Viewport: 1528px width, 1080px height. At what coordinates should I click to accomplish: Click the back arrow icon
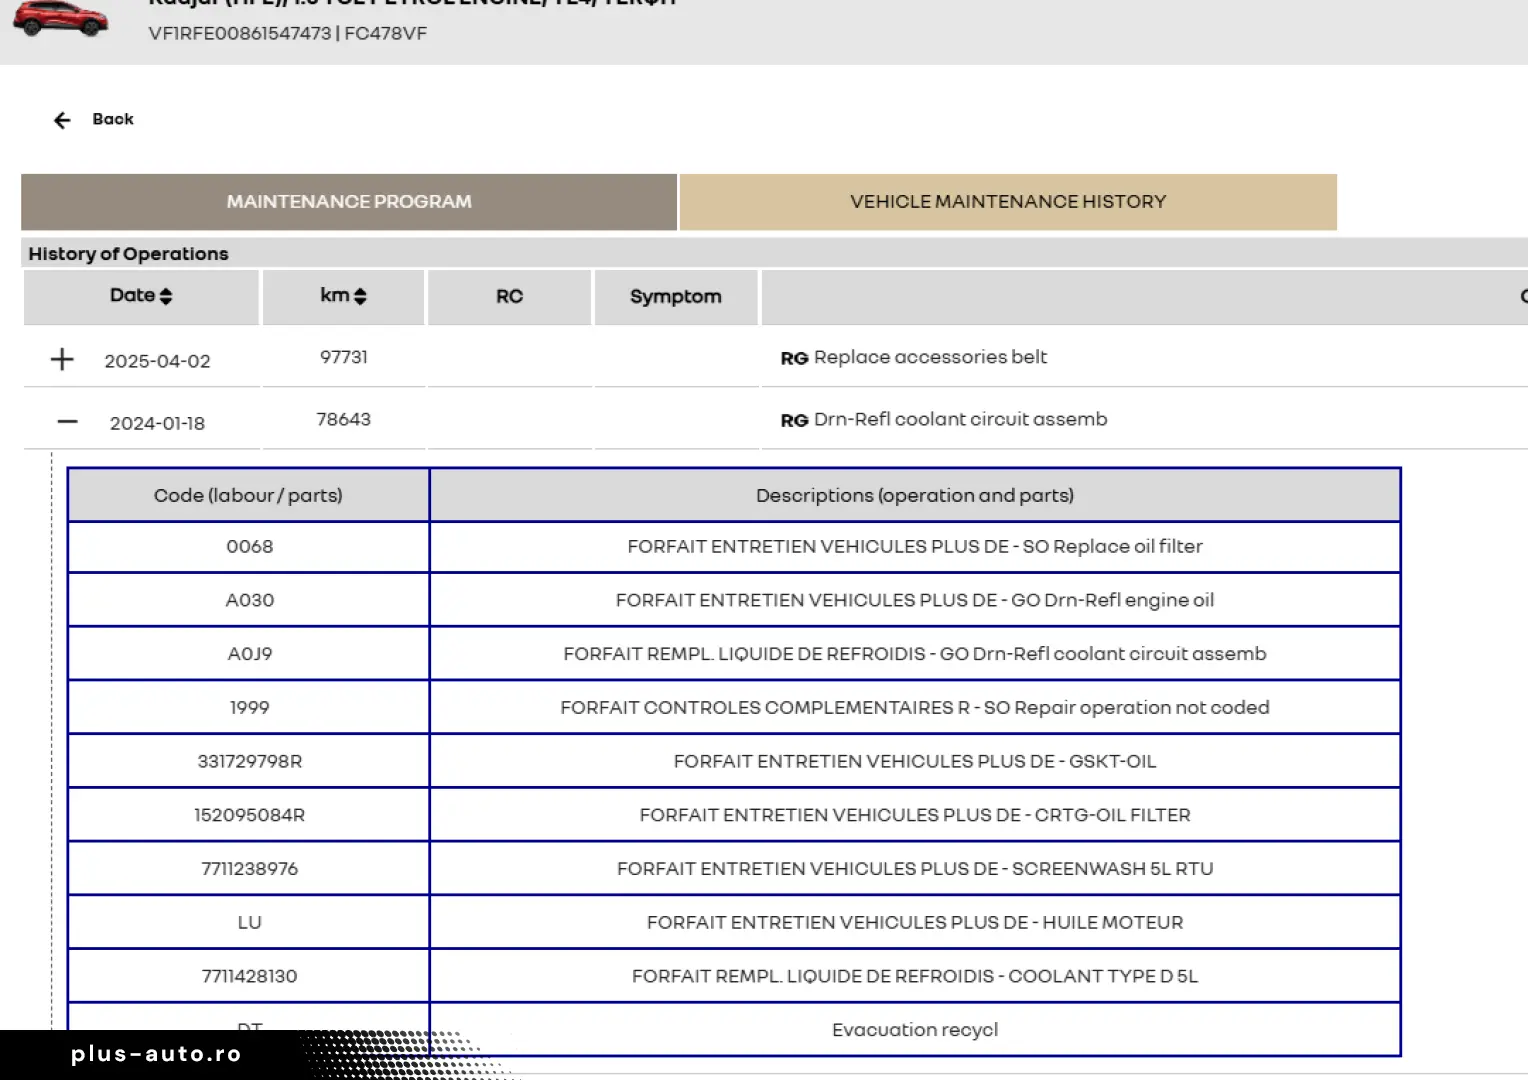(x=62, y=120)
